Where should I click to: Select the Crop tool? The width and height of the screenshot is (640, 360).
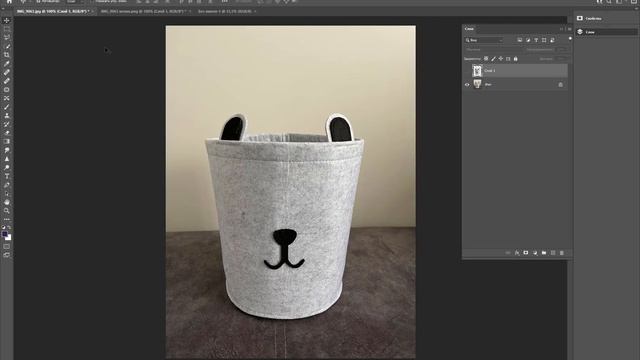7,55
